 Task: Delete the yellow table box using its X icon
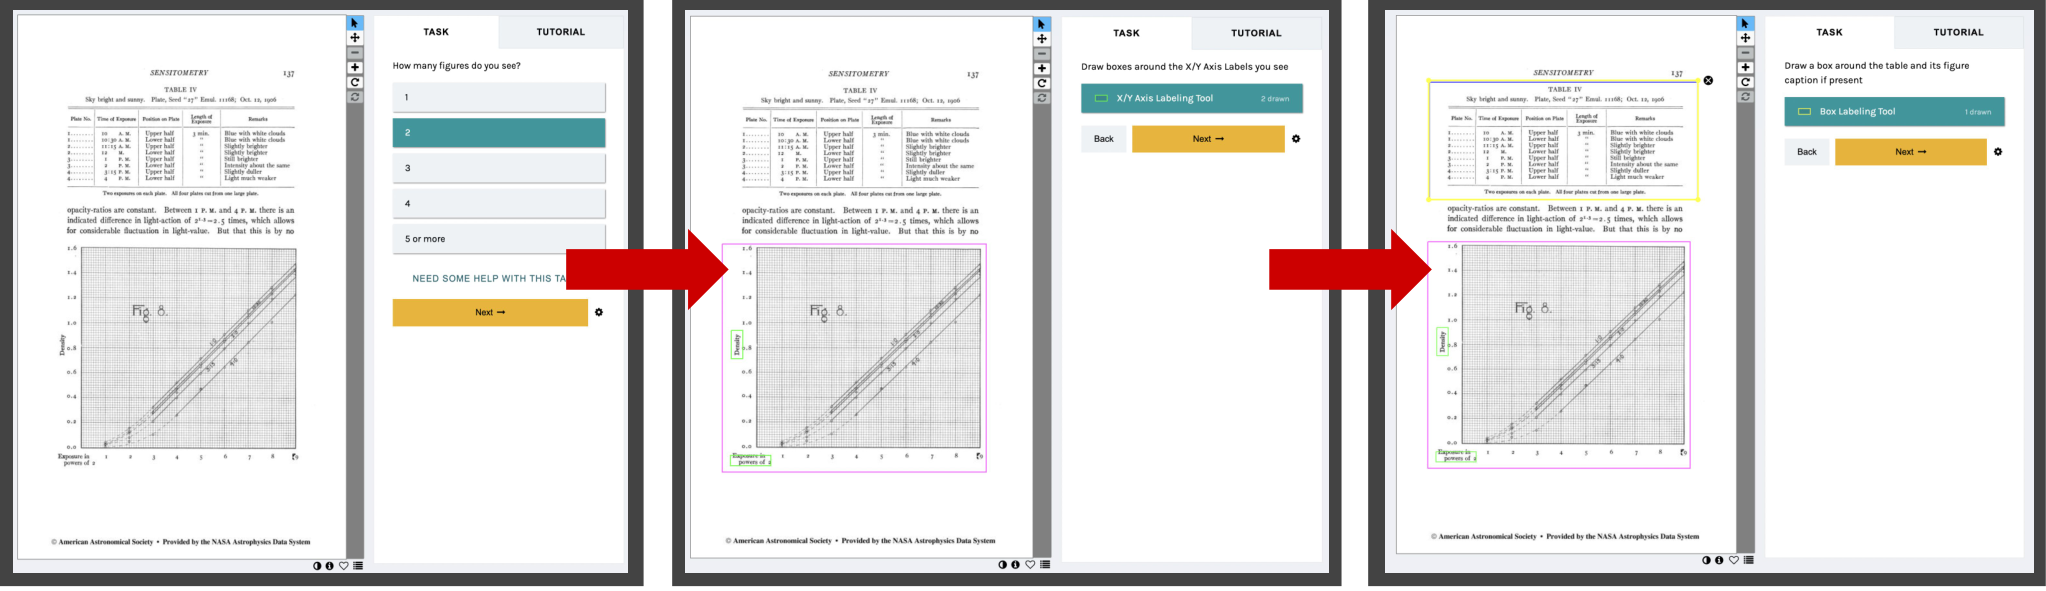[x=1708, y=80]
